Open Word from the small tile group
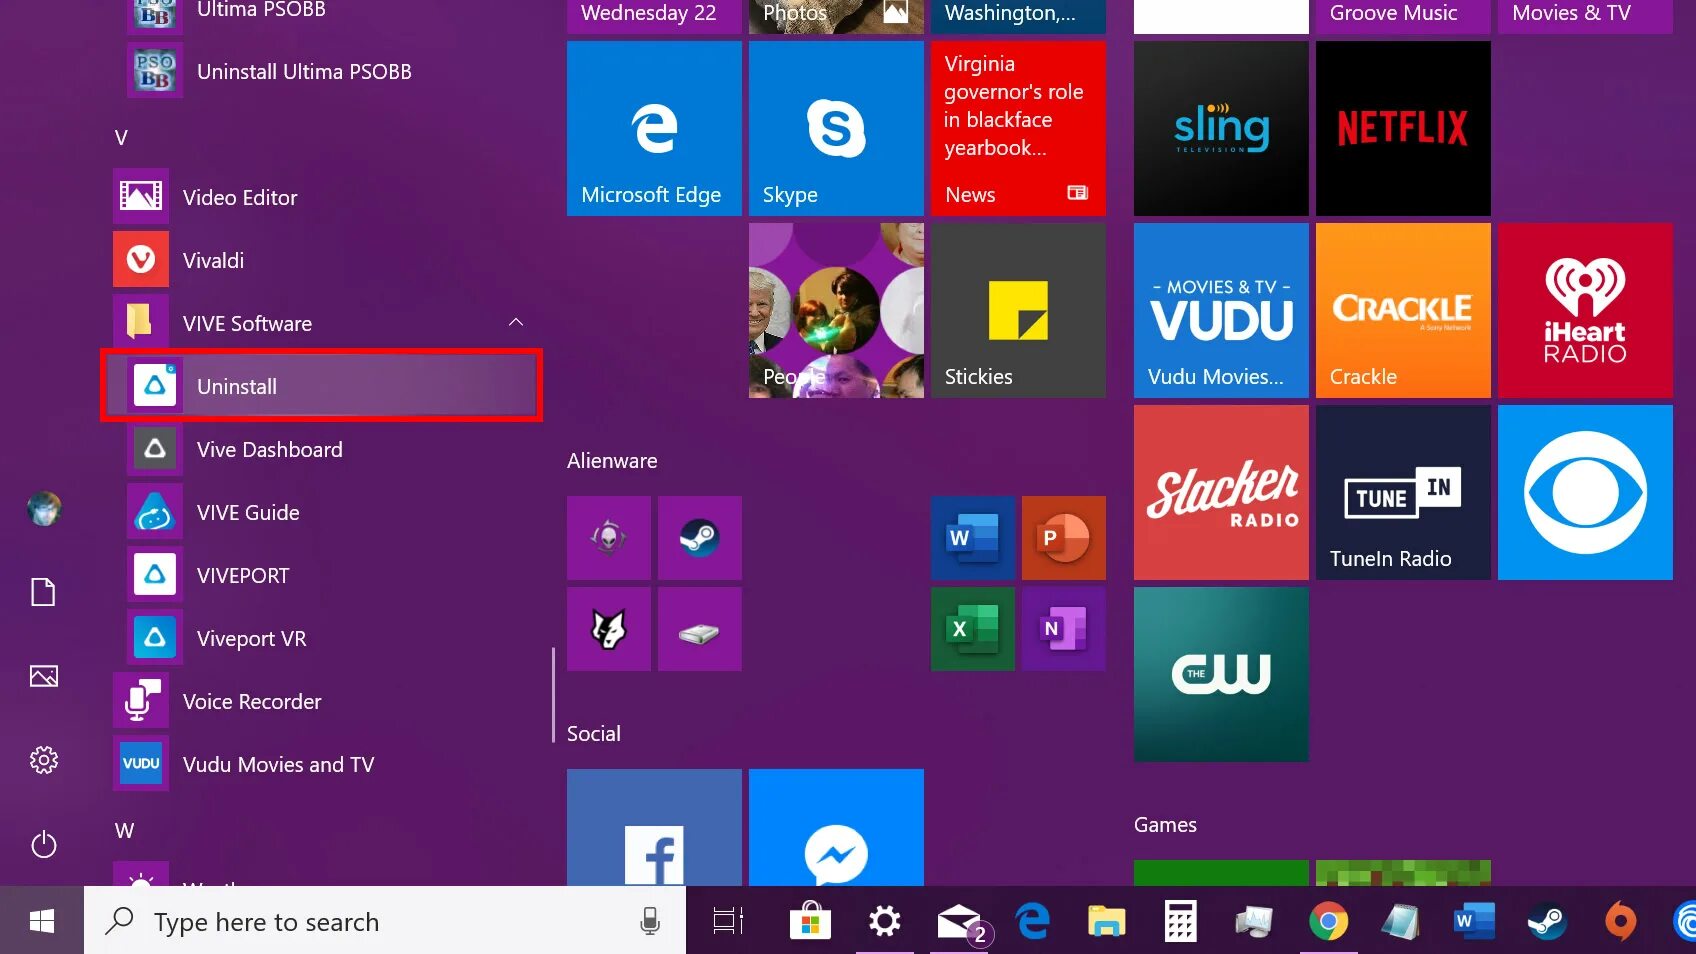 pos(972,538)
